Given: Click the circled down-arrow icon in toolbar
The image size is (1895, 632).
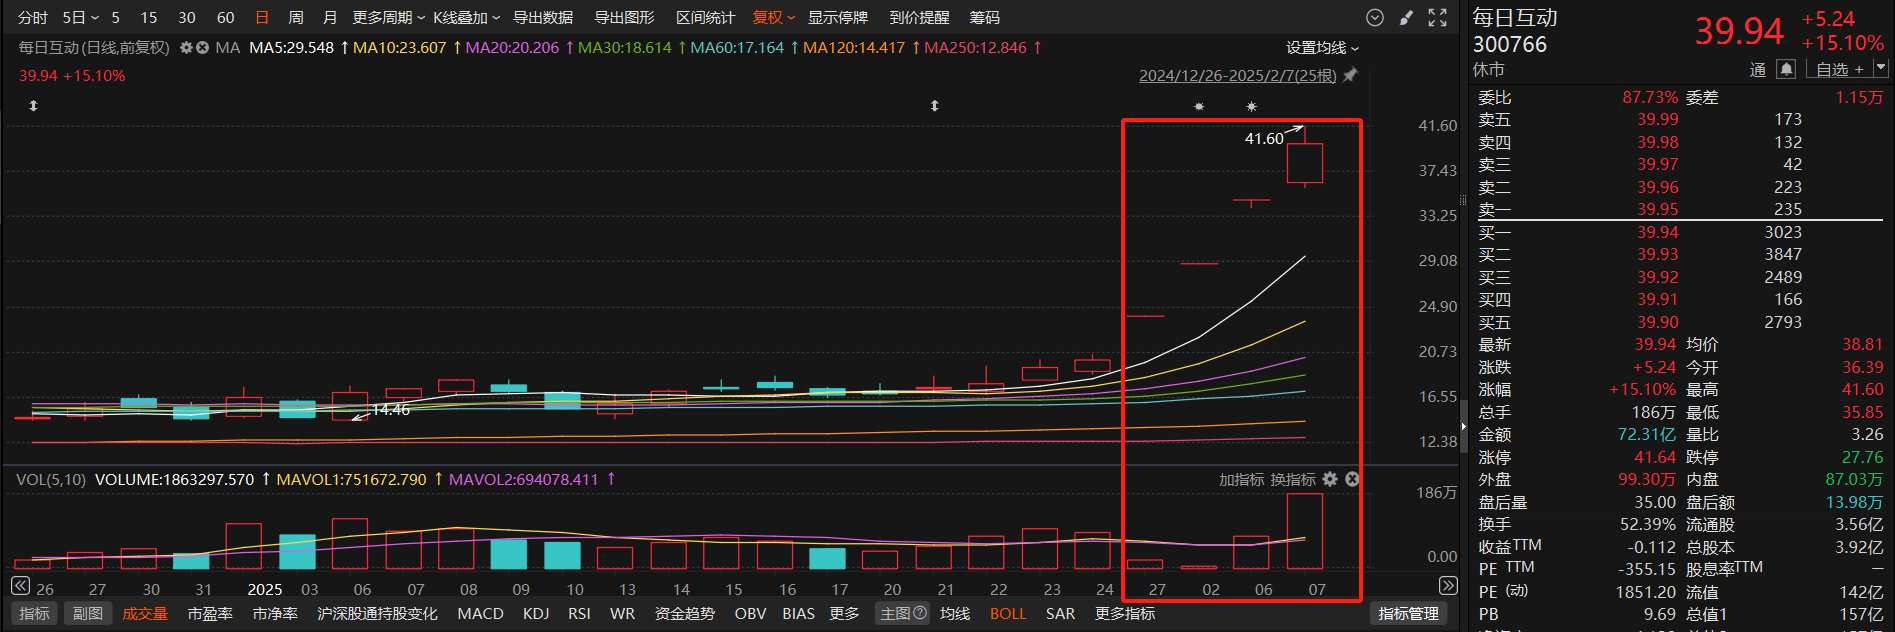Looking at the screenshot, I should click(x=1375, y=18).
